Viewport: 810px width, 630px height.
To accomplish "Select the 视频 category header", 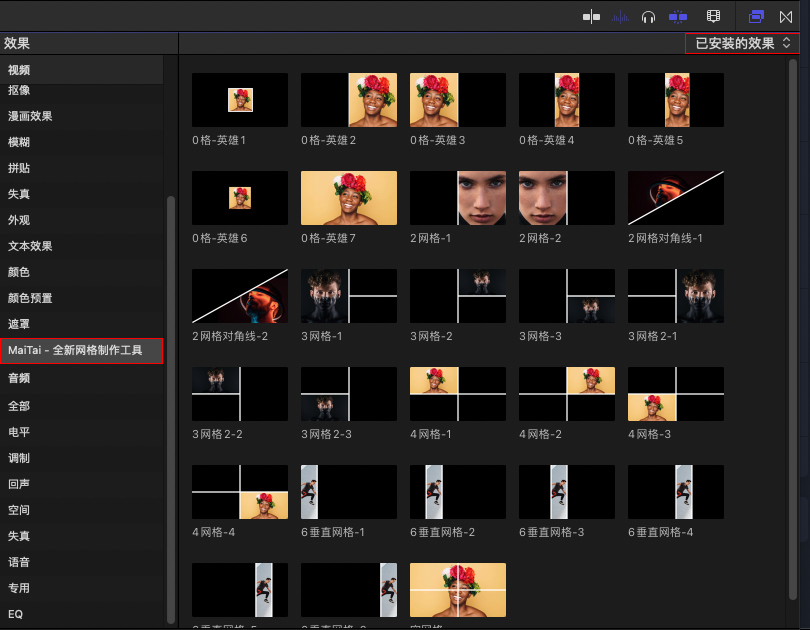I will tap(82, 70).
